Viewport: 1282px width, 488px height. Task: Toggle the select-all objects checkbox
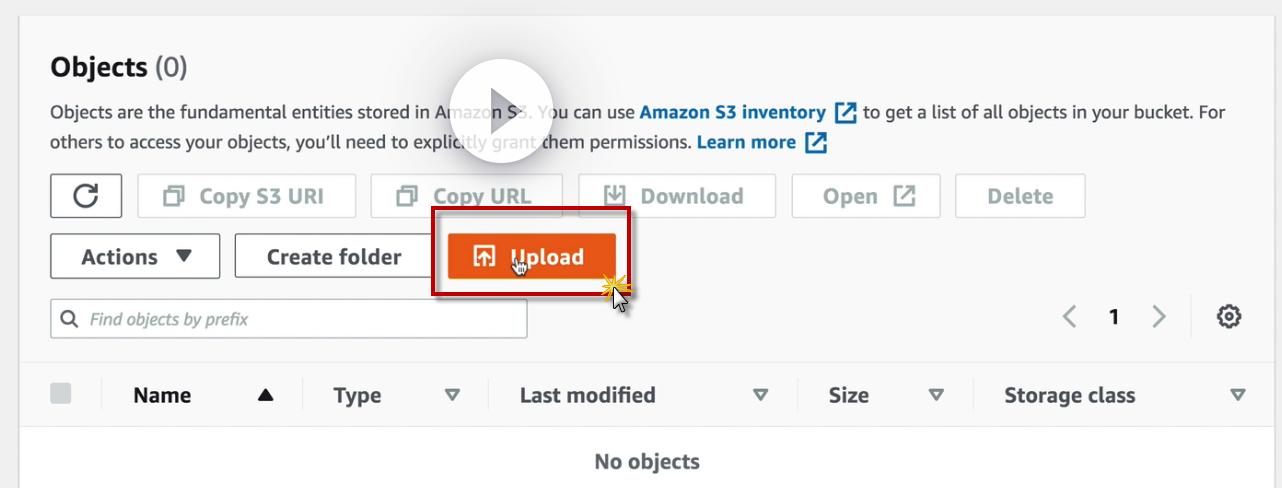tap(60, 394)
